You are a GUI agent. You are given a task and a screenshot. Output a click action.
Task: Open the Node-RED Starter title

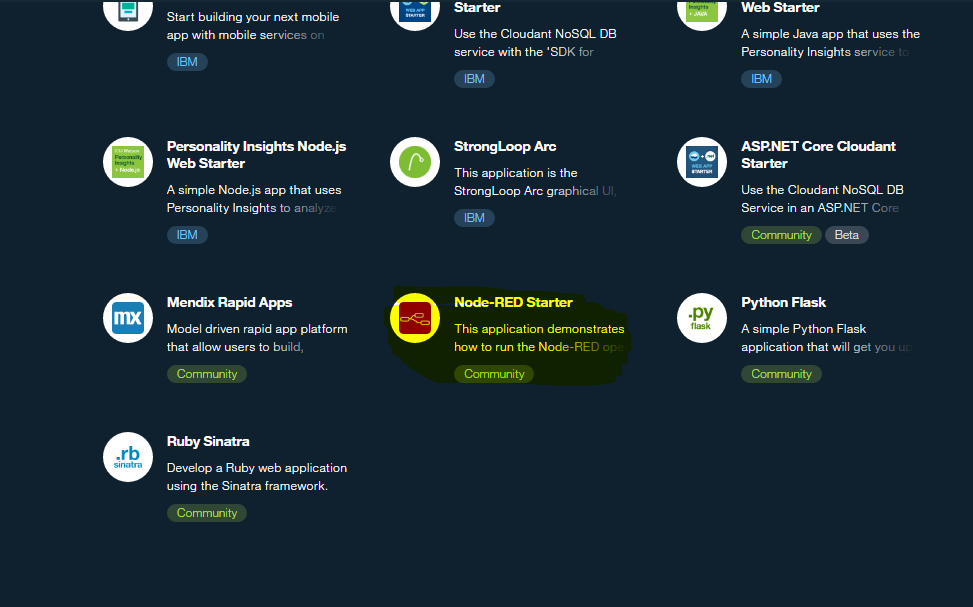tap(513, 302)
